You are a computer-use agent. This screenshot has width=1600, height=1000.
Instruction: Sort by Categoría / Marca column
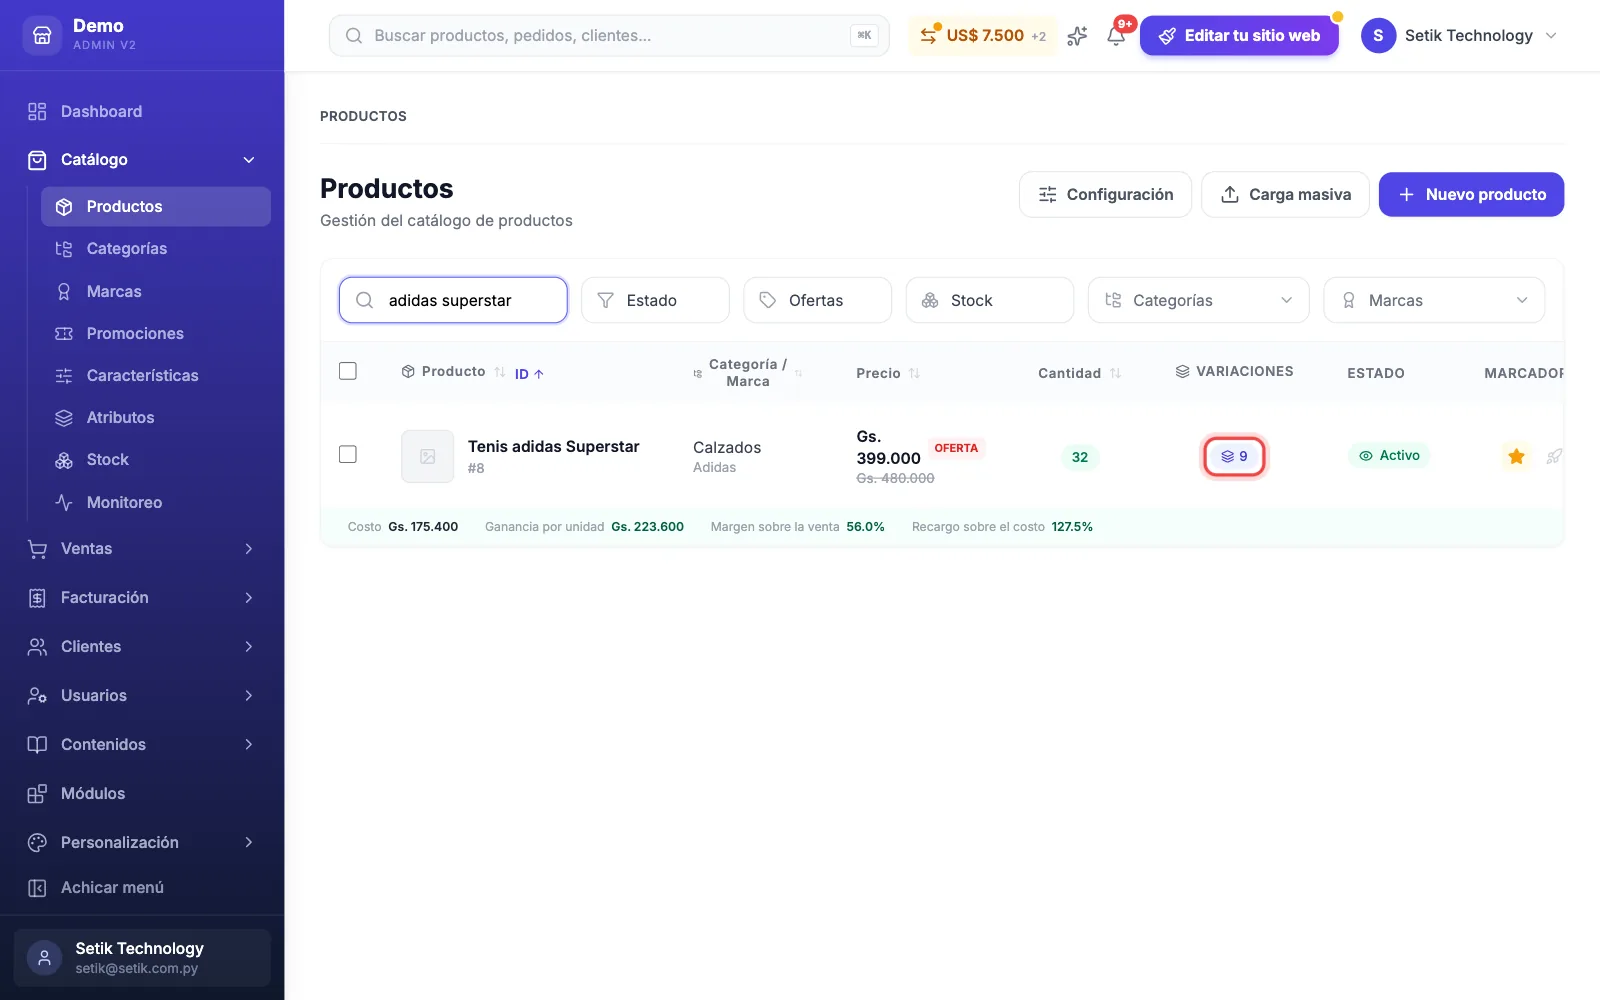pos(798,373)
